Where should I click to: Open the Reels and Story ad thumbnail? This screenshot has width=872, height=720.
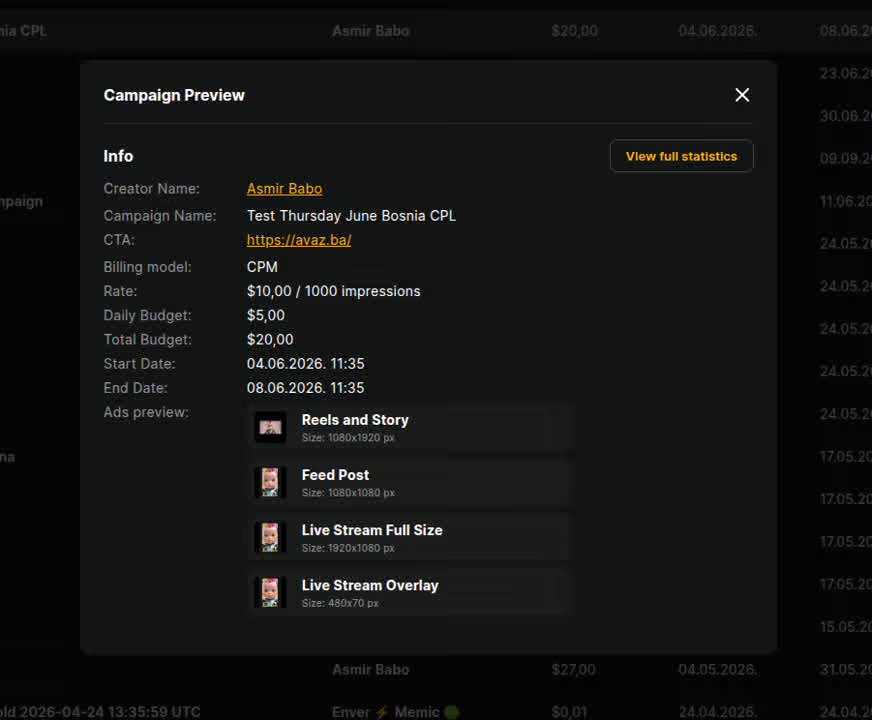[x=270, y=428]
